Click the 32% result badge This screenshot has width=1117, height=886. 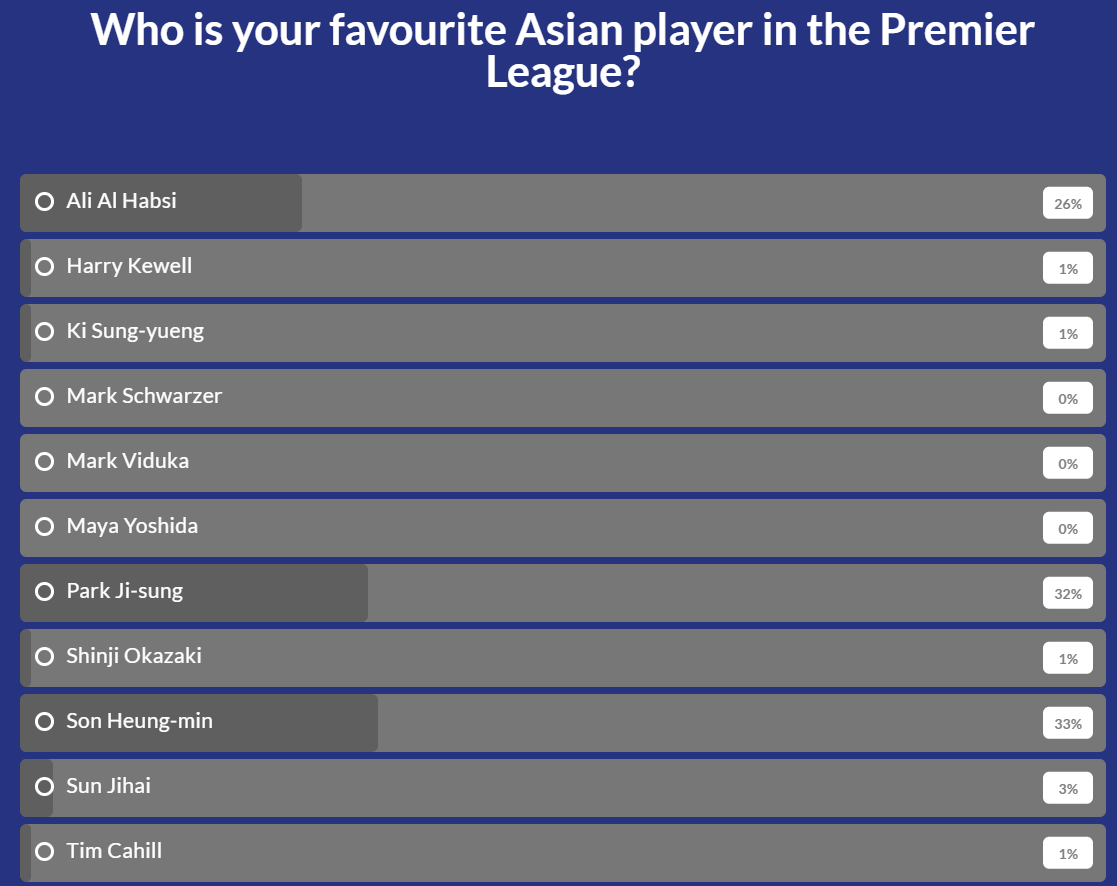[1067, 593]
